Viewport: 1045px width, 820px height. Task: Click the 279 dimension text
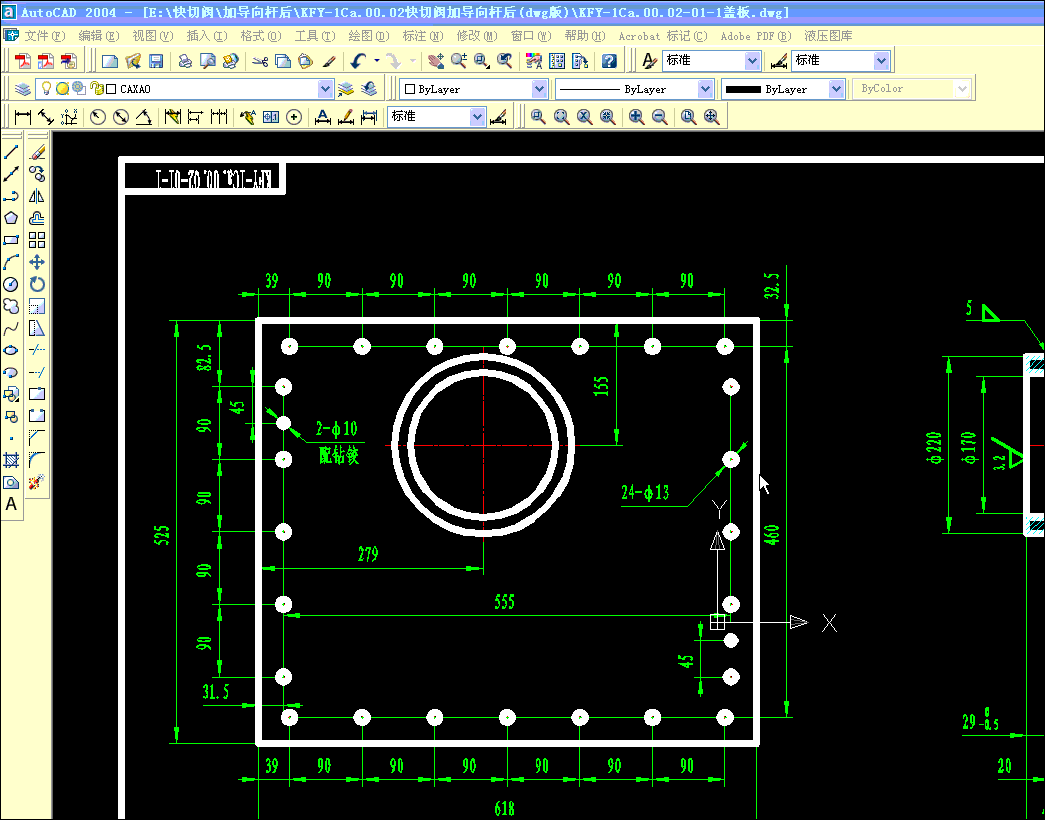tap(368, 554)
